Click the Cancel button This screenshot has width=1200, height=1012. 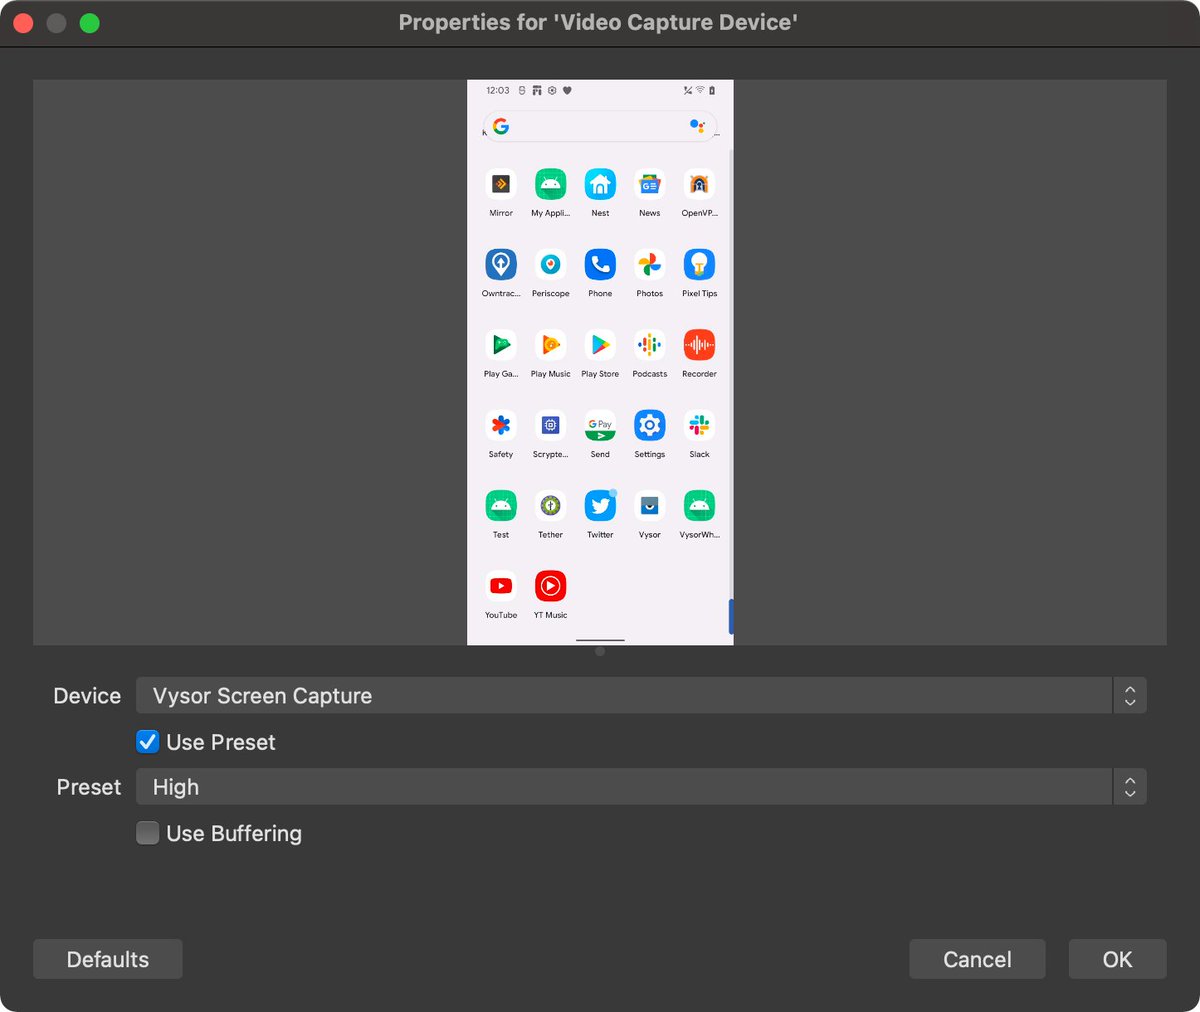tap(977, 959)
